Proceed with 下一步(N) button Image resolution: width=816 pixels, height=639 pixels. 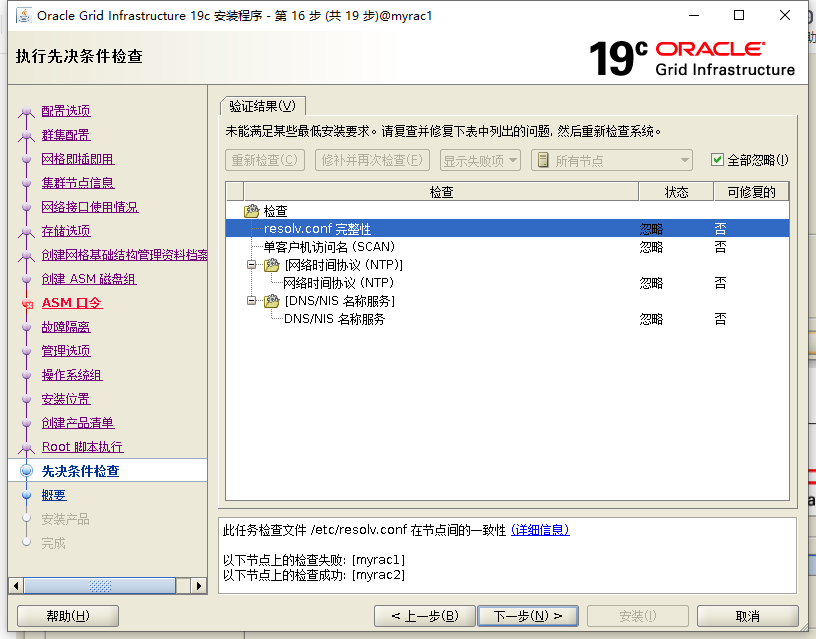coord(528,616)
